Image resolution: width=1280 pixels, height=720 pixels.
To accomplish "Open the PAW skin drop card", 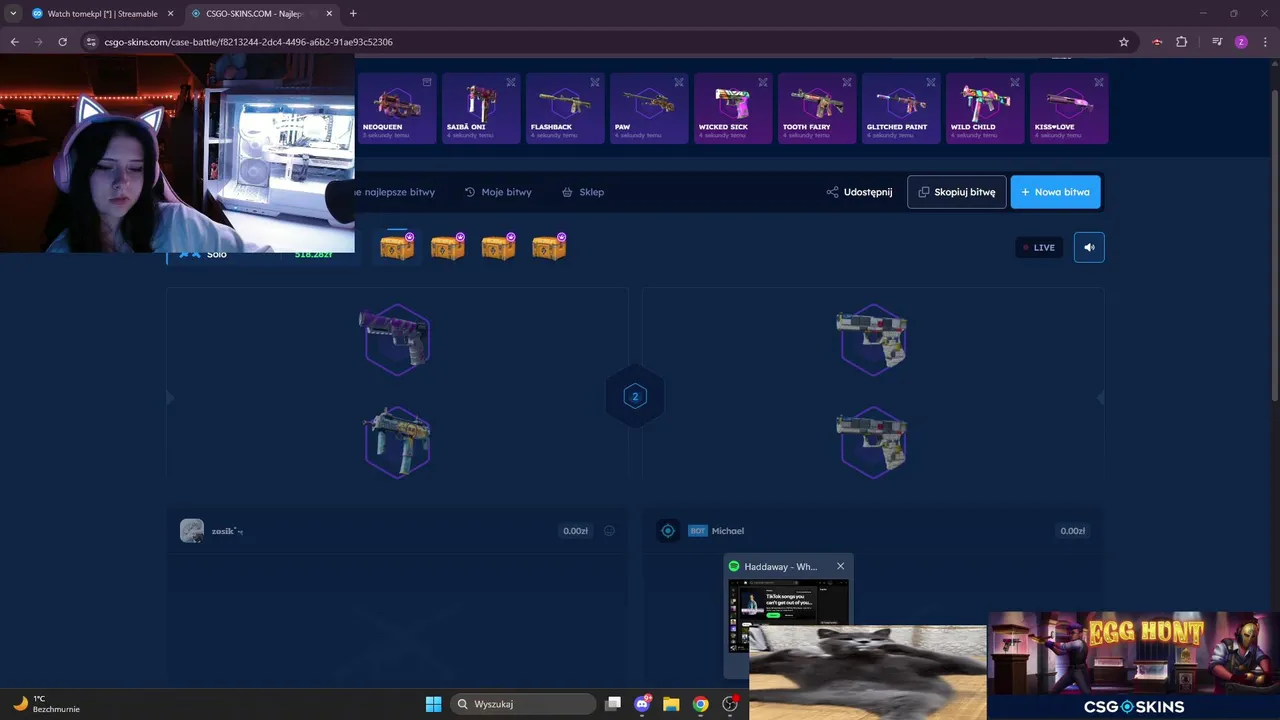I will point(649,108).
